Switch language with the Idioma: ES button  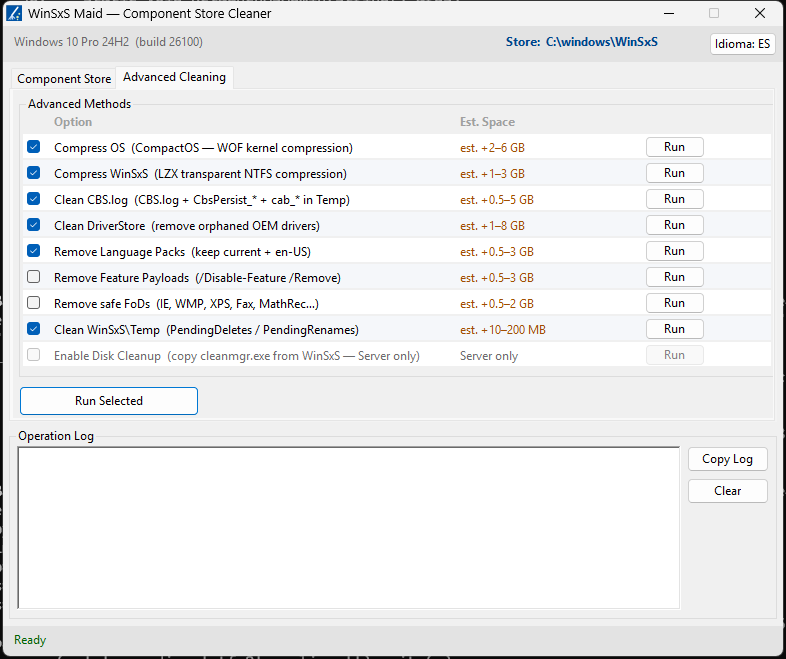(x=742, y=44)
